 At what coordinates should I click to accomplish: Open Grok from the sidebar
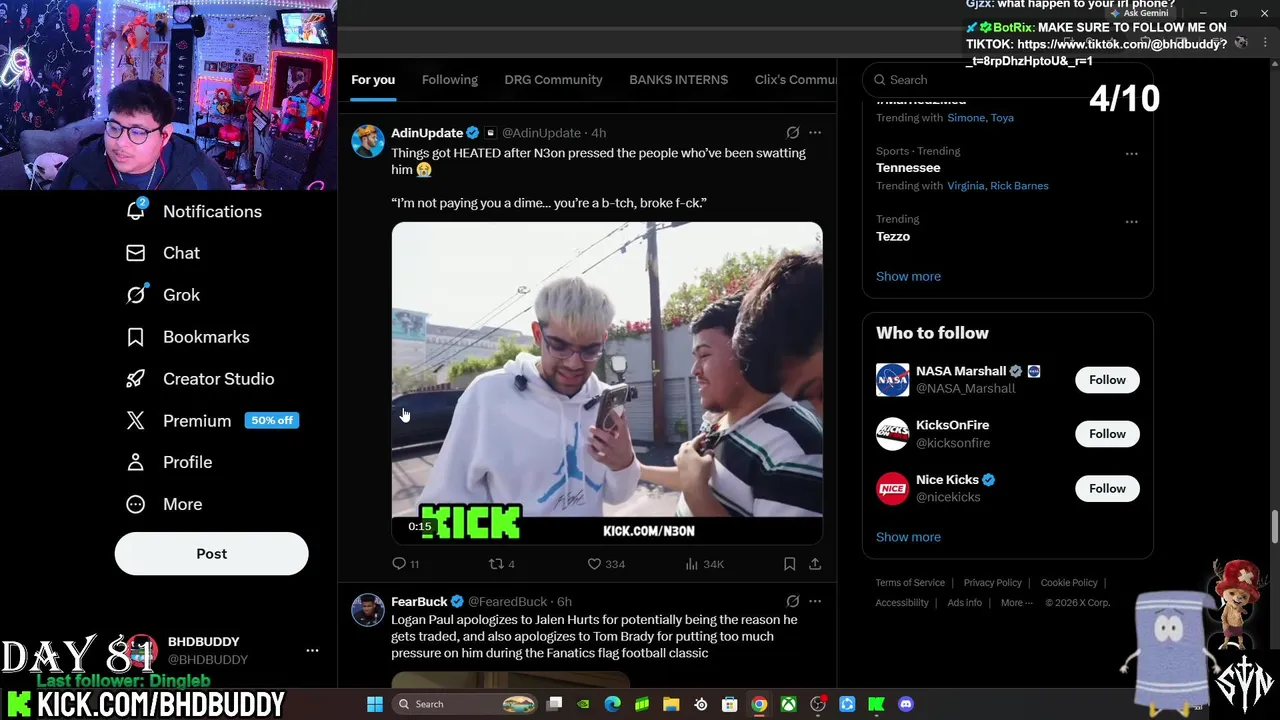(x=163, y=295)
